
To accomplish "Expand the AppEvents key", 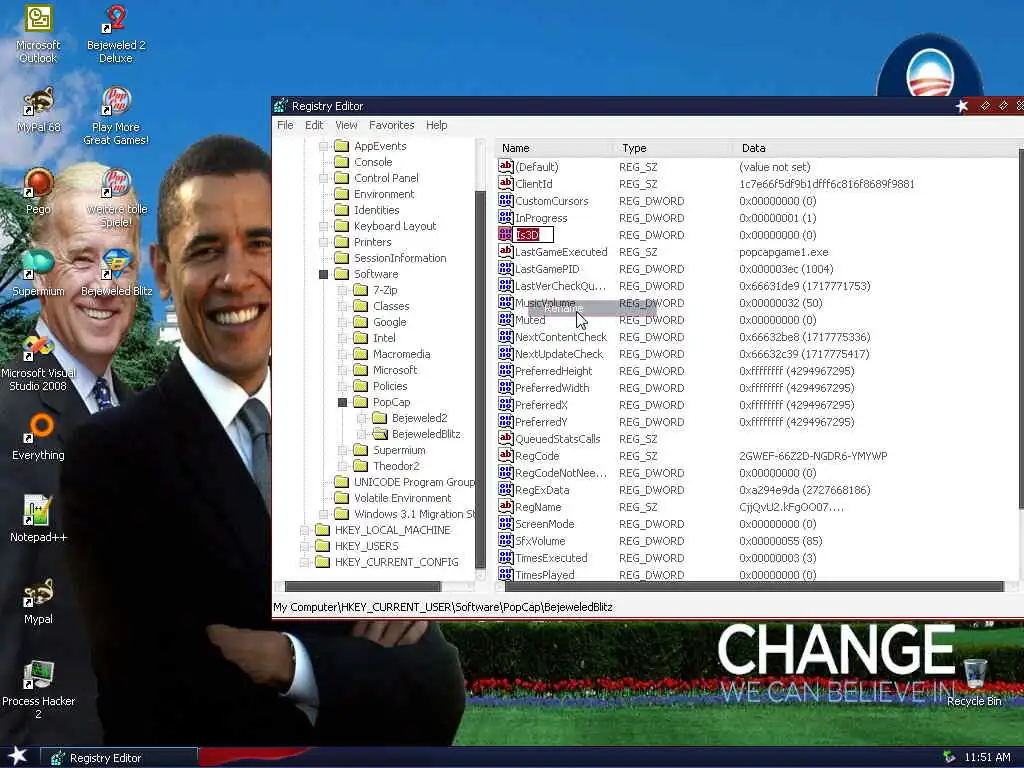I will click(x=323, y=146).
